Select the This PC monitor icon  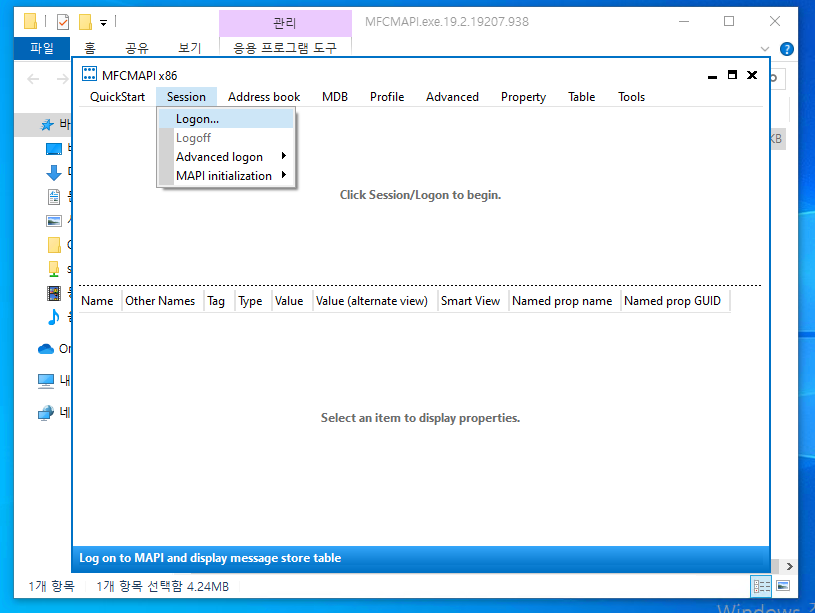[x=46, y=381]
